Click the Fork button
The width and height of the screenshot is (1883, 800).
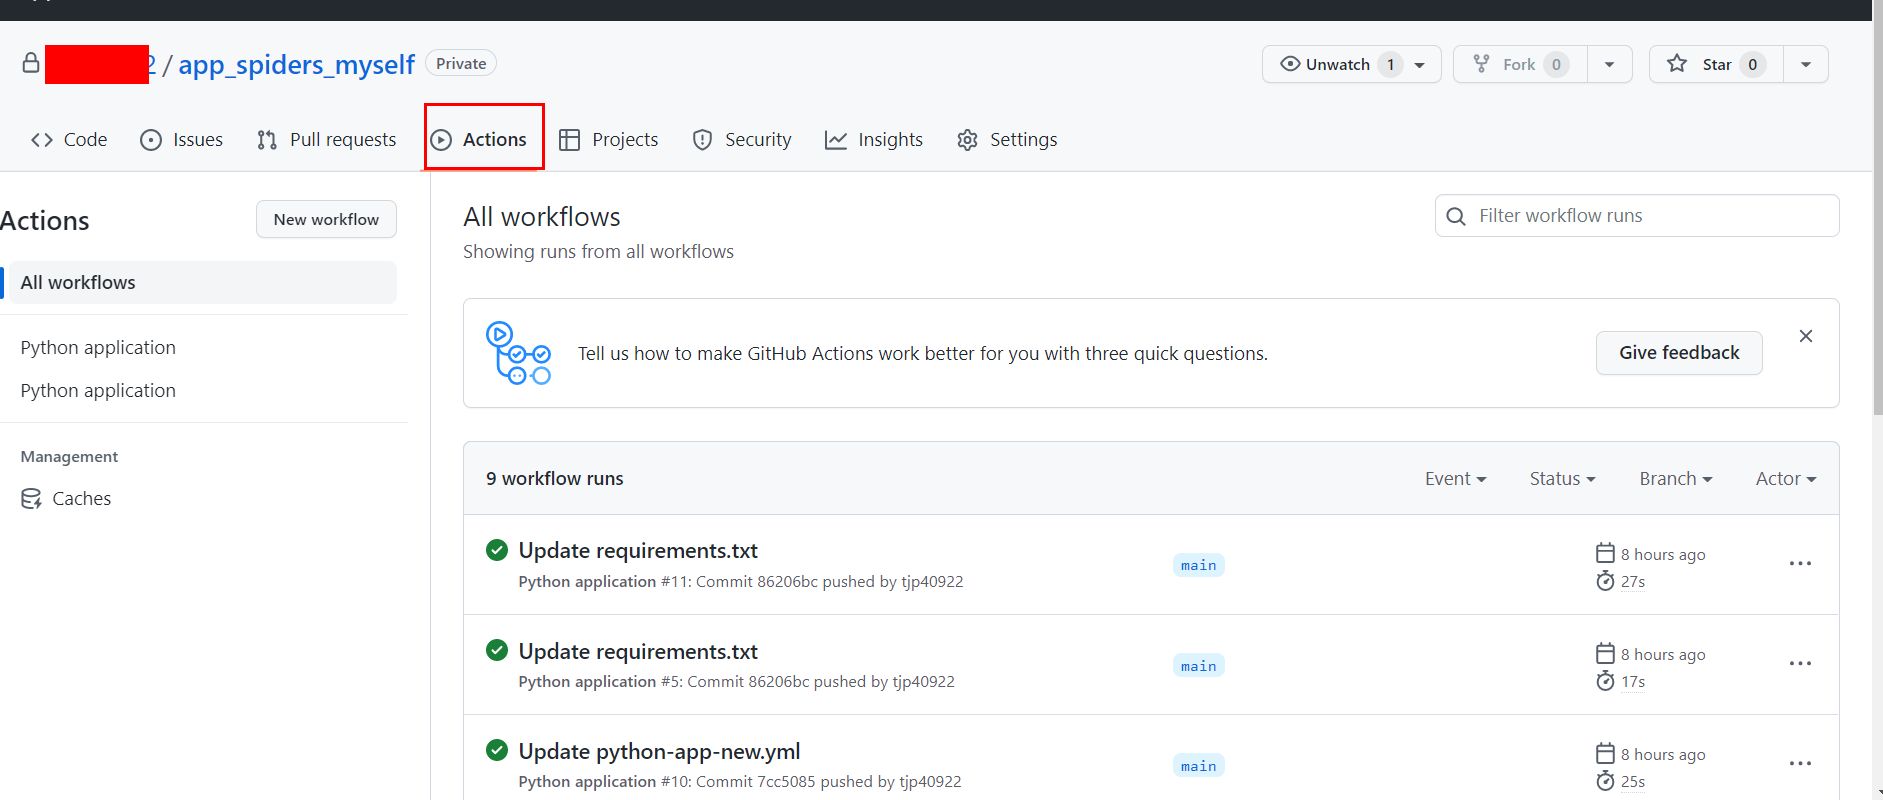(x=1520, y=64)
